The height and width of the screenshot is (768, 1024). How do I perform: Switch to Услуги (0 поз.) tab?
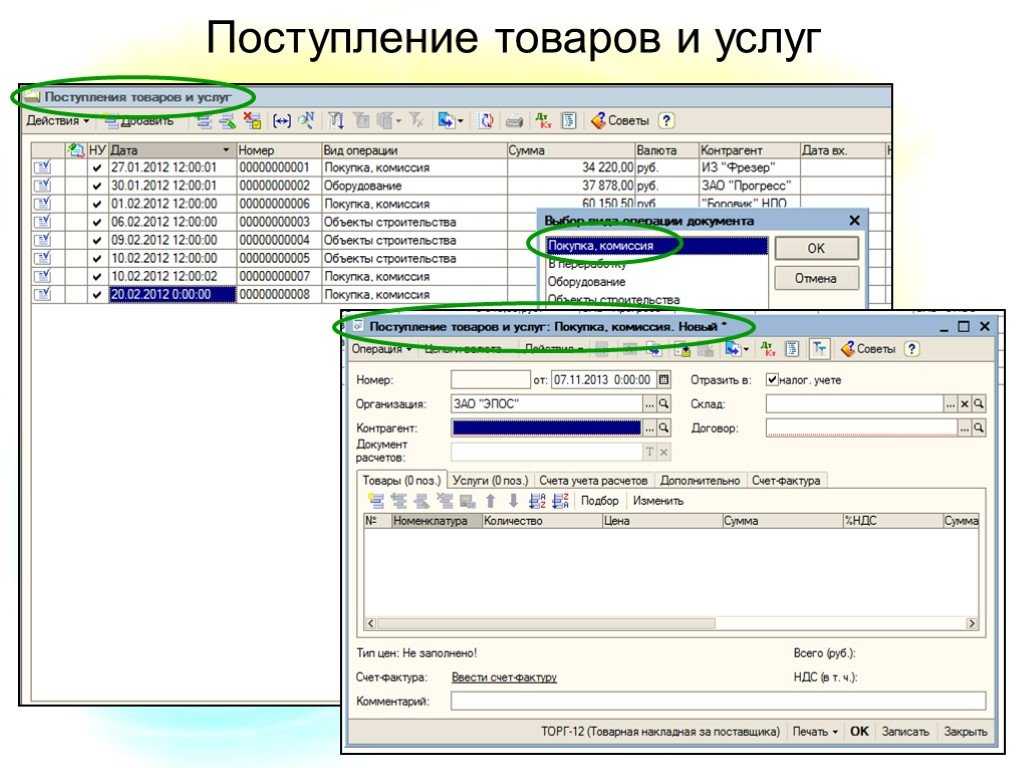tap(490, 481)
